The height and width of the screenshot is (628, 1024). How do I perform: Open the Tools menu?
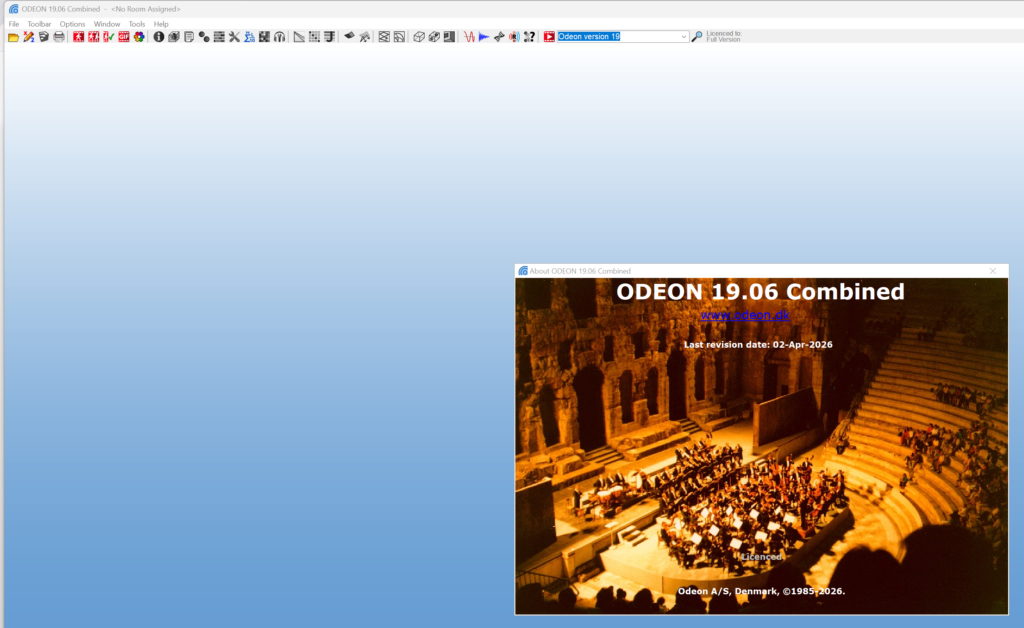136,24
